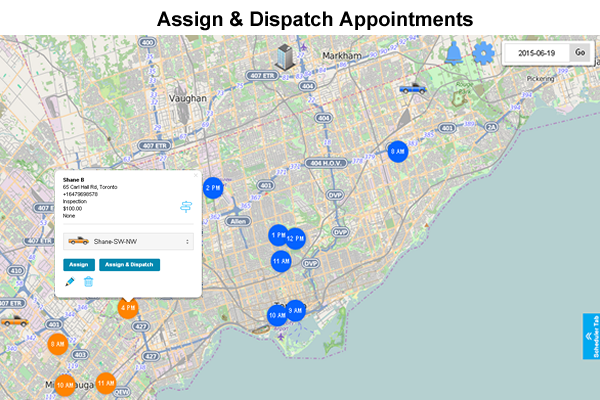Open settings with the blue gear icon

pos(484,53)
